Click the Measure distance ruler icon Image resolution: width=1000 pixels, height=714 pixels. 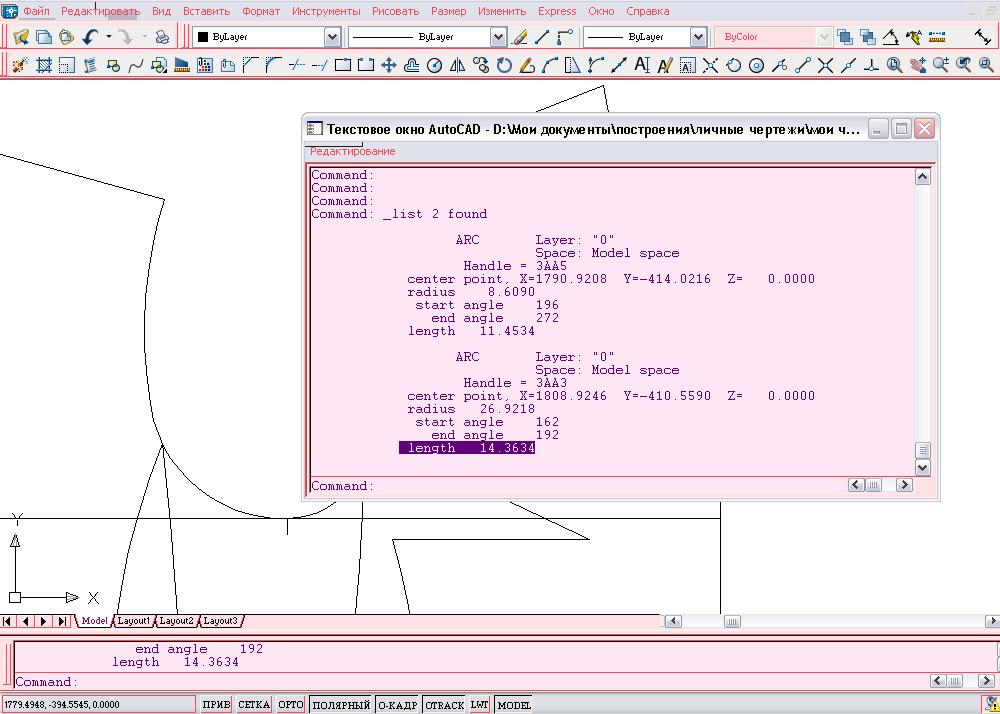click(x=937, y=37)
